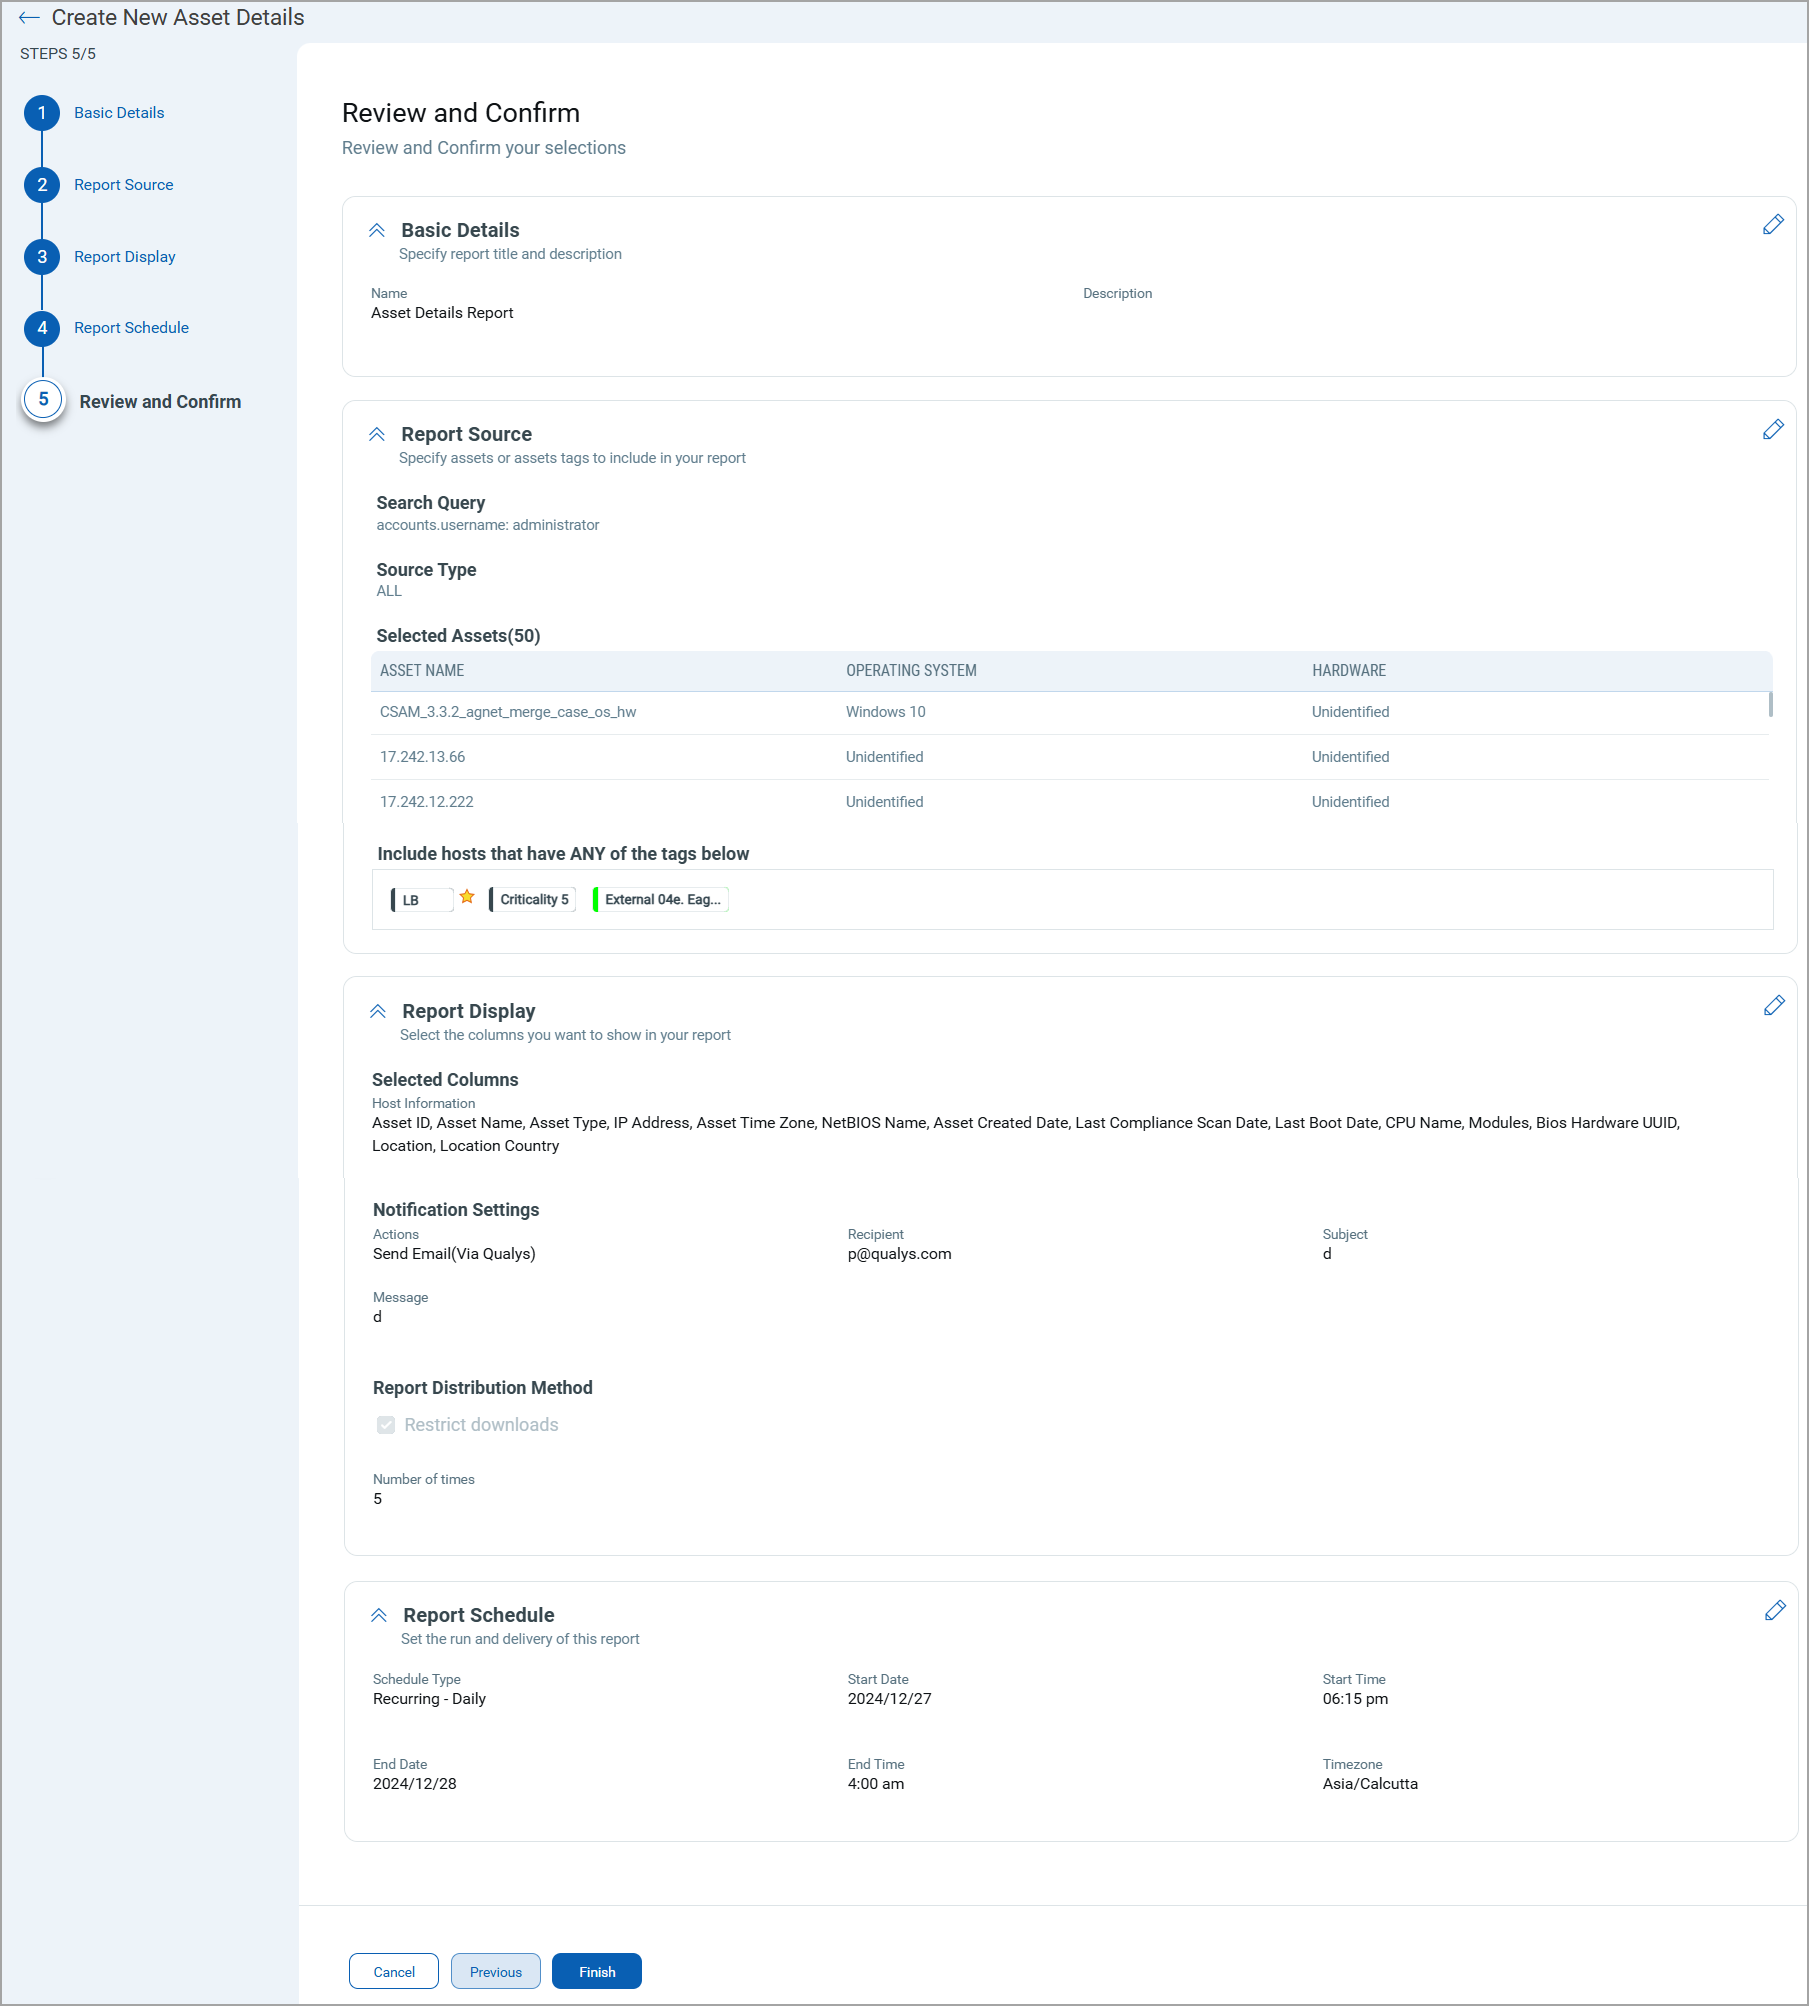
Task: Click the Selected Assets(50) heading
Action: (458, 636)
